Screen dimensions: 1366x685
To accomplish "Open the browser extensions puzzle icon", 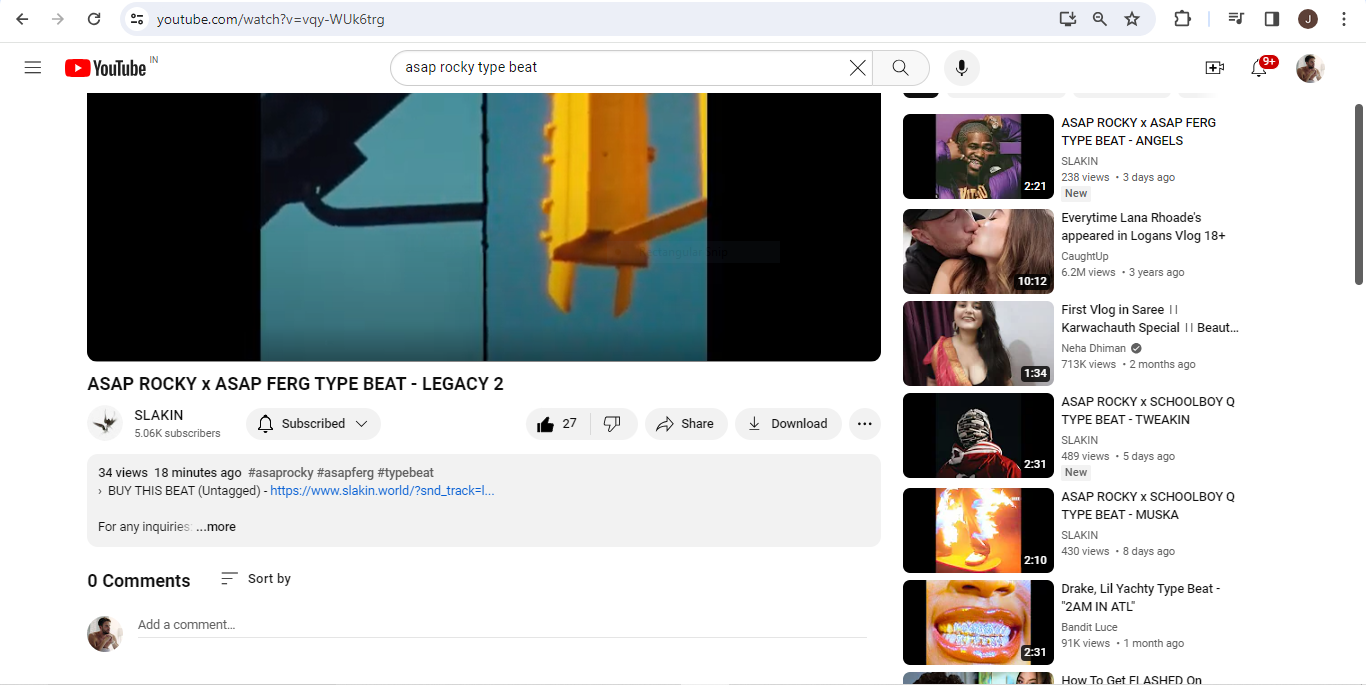I will 1182,19.
